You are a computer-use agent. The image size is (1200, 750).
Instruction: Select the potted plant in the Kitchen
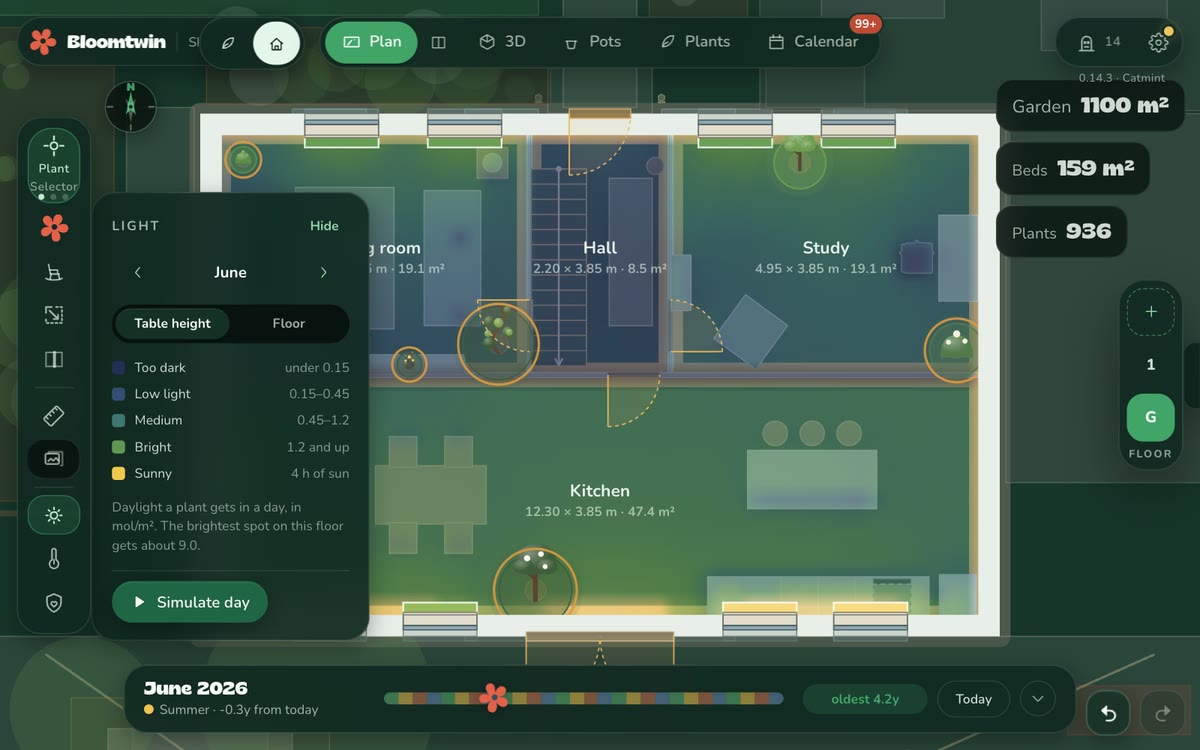click(535, 586)
